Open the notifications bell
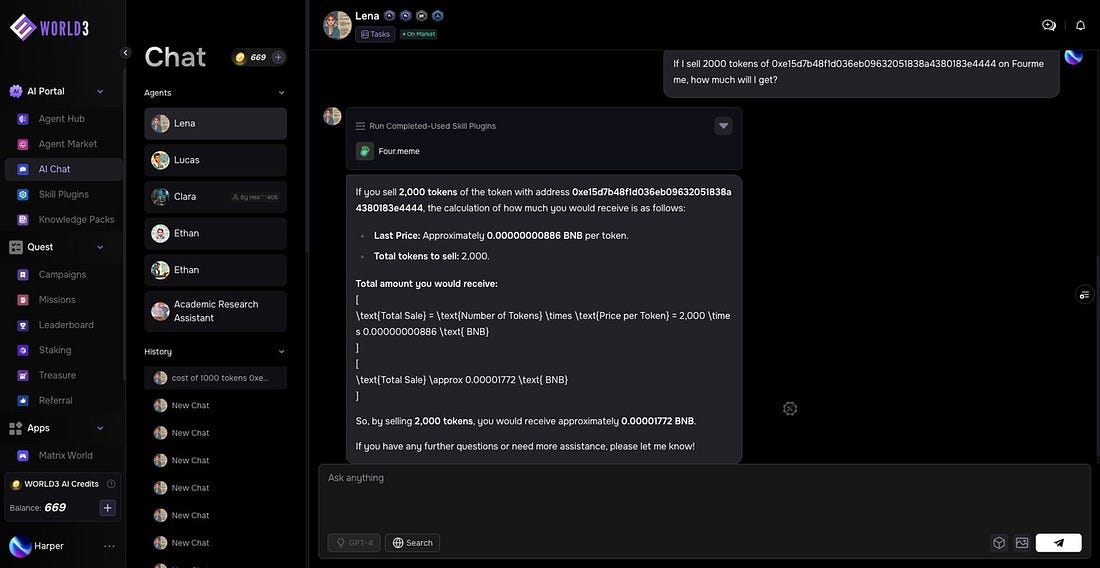The image size is (1100, 568). (1080, 25)
